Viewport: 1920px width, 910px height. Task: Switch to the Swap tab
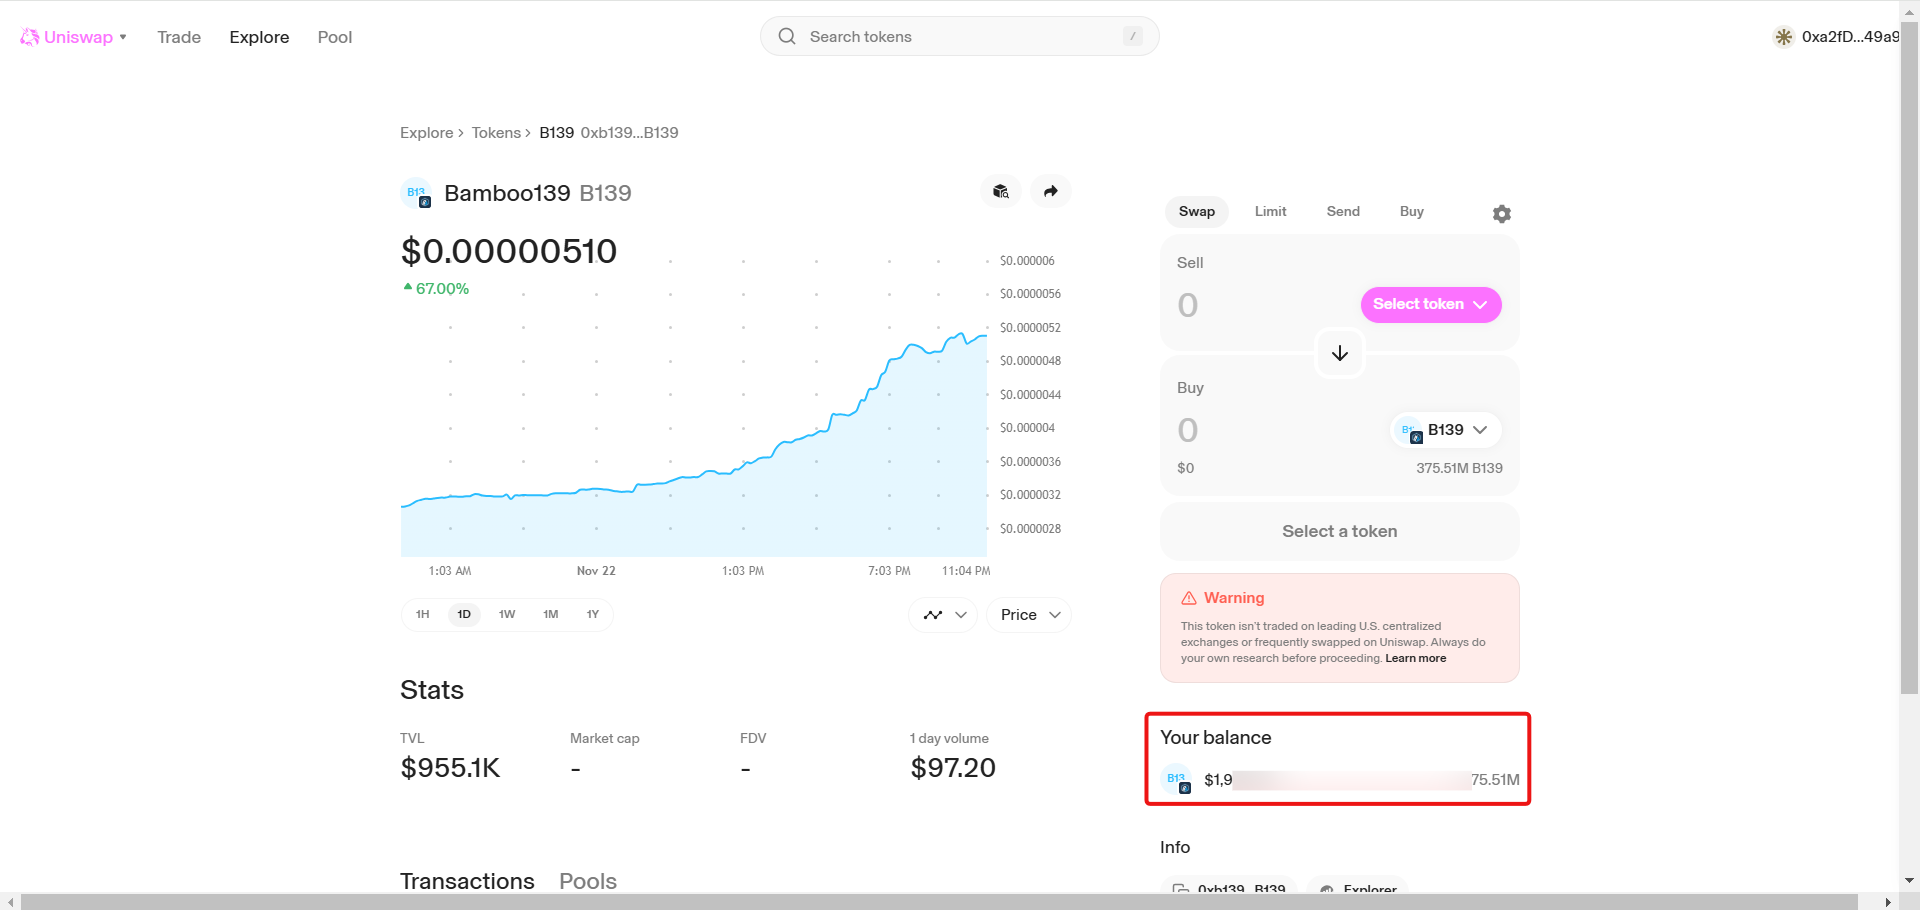[x=1197, y=212]
